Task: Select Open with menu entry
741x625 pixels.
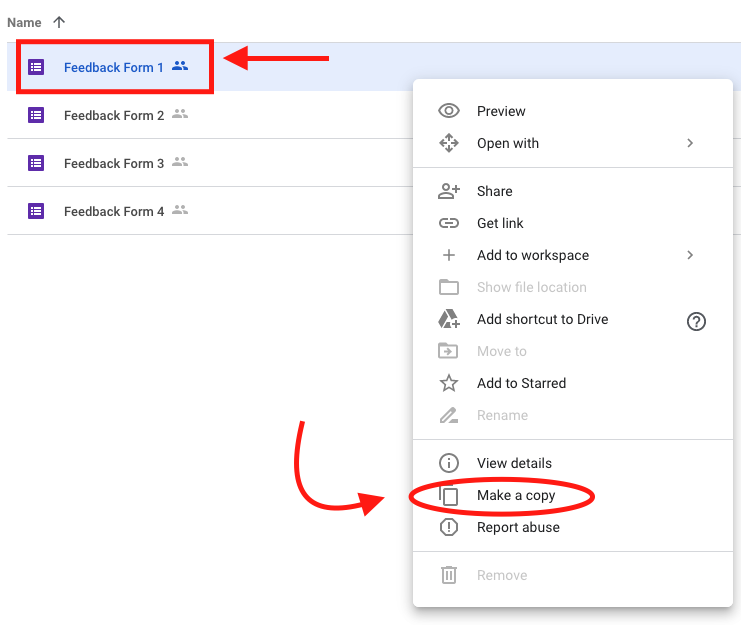Action: point(507,143)
